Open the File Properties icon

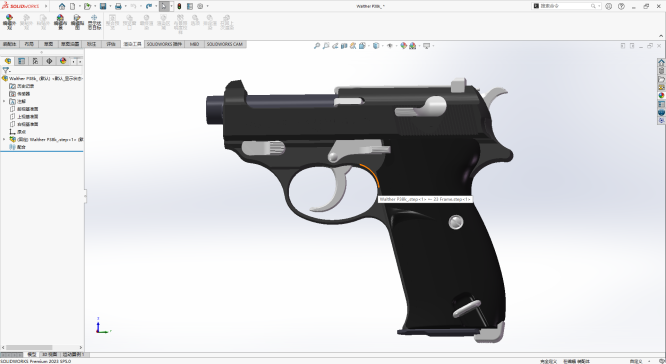(x=190, y=6)
